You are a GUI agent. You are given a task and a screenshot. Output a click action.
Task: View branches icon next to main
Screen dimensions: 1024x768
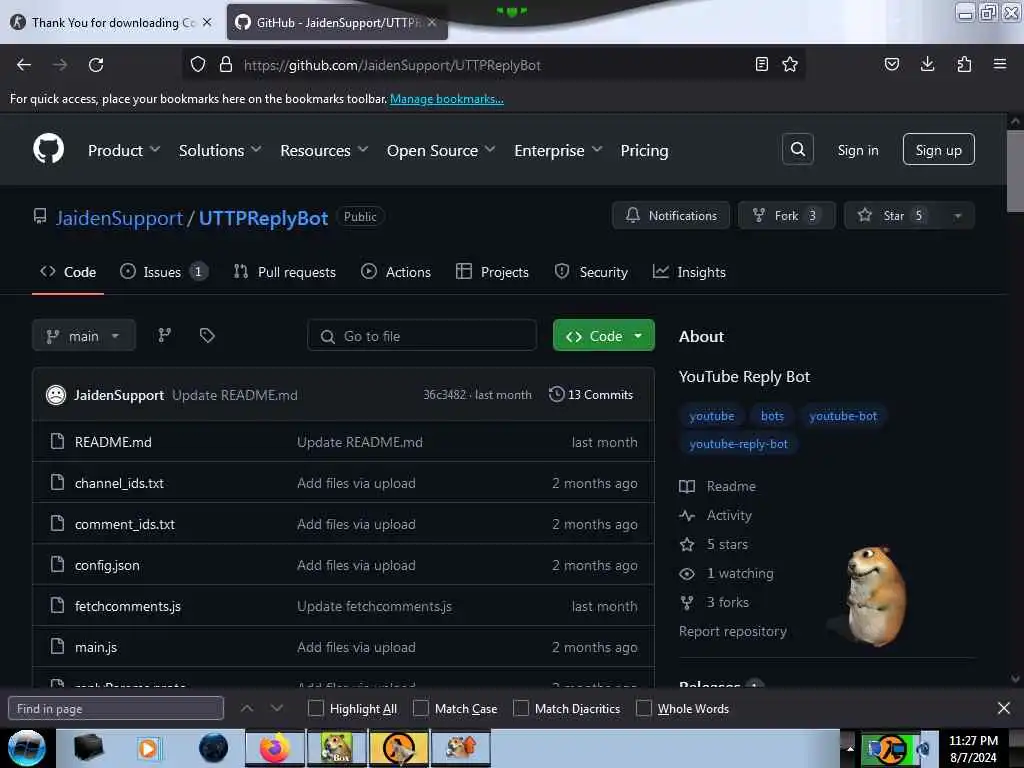[x=165, y=336]
